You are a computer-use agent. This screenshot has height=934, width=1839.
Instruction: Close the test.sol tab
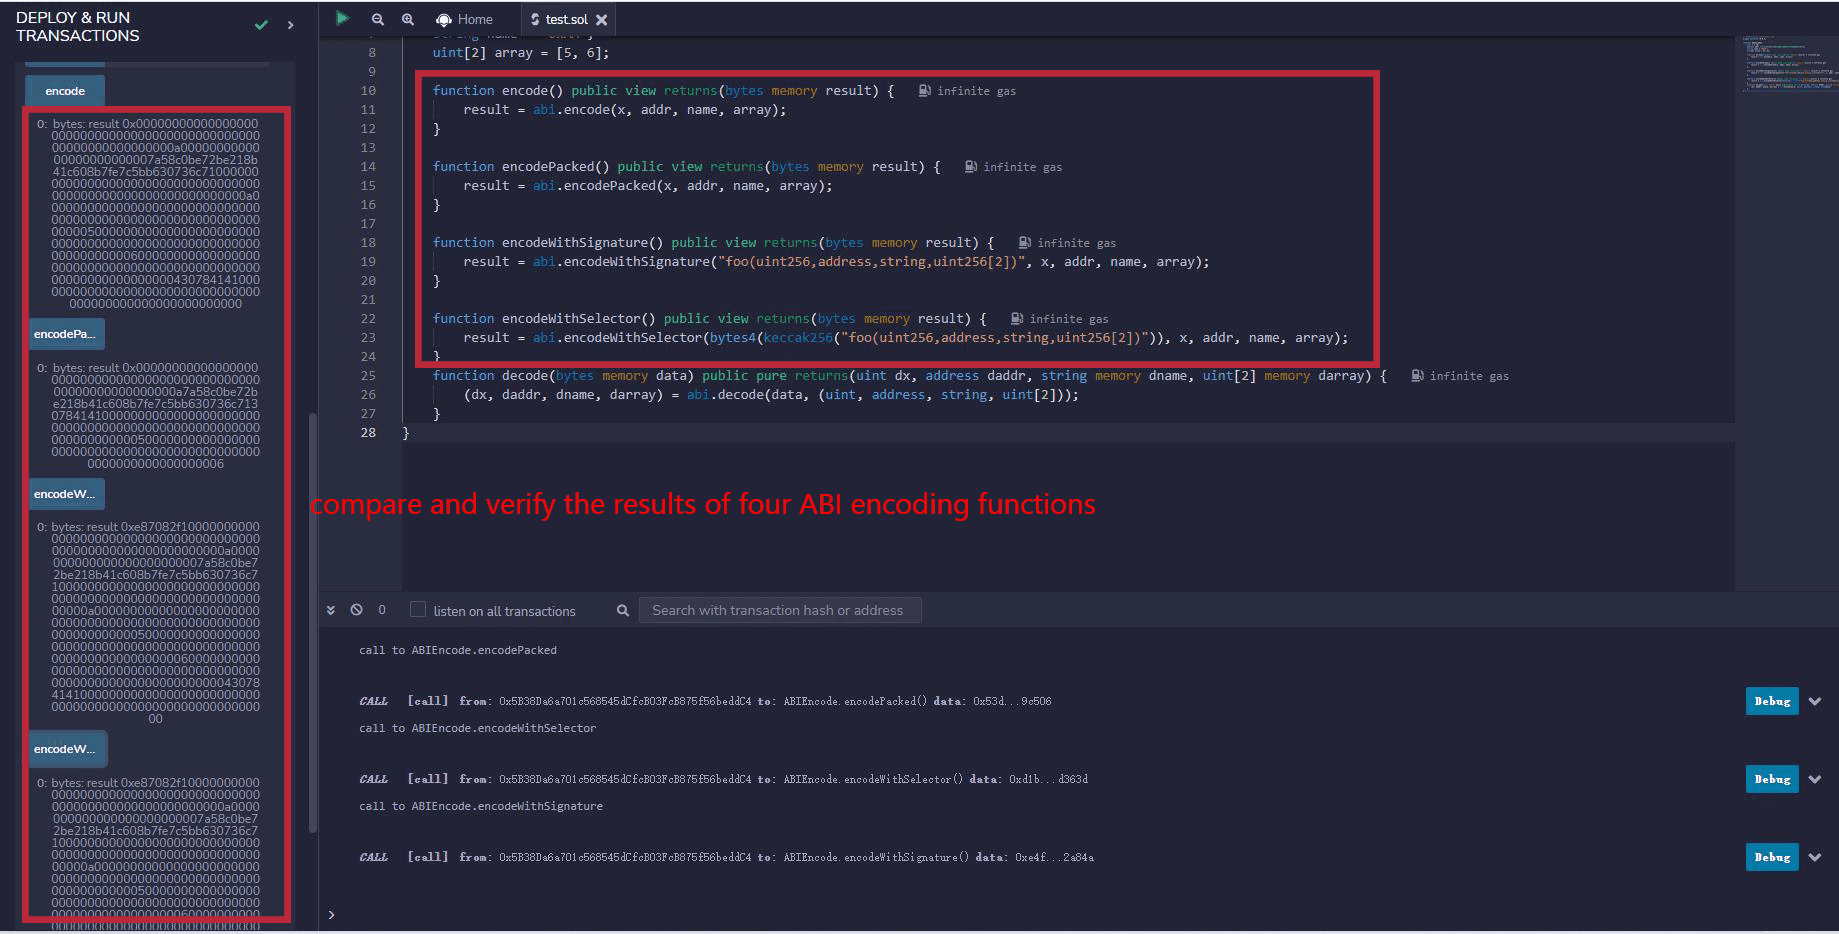pos(601,19)
